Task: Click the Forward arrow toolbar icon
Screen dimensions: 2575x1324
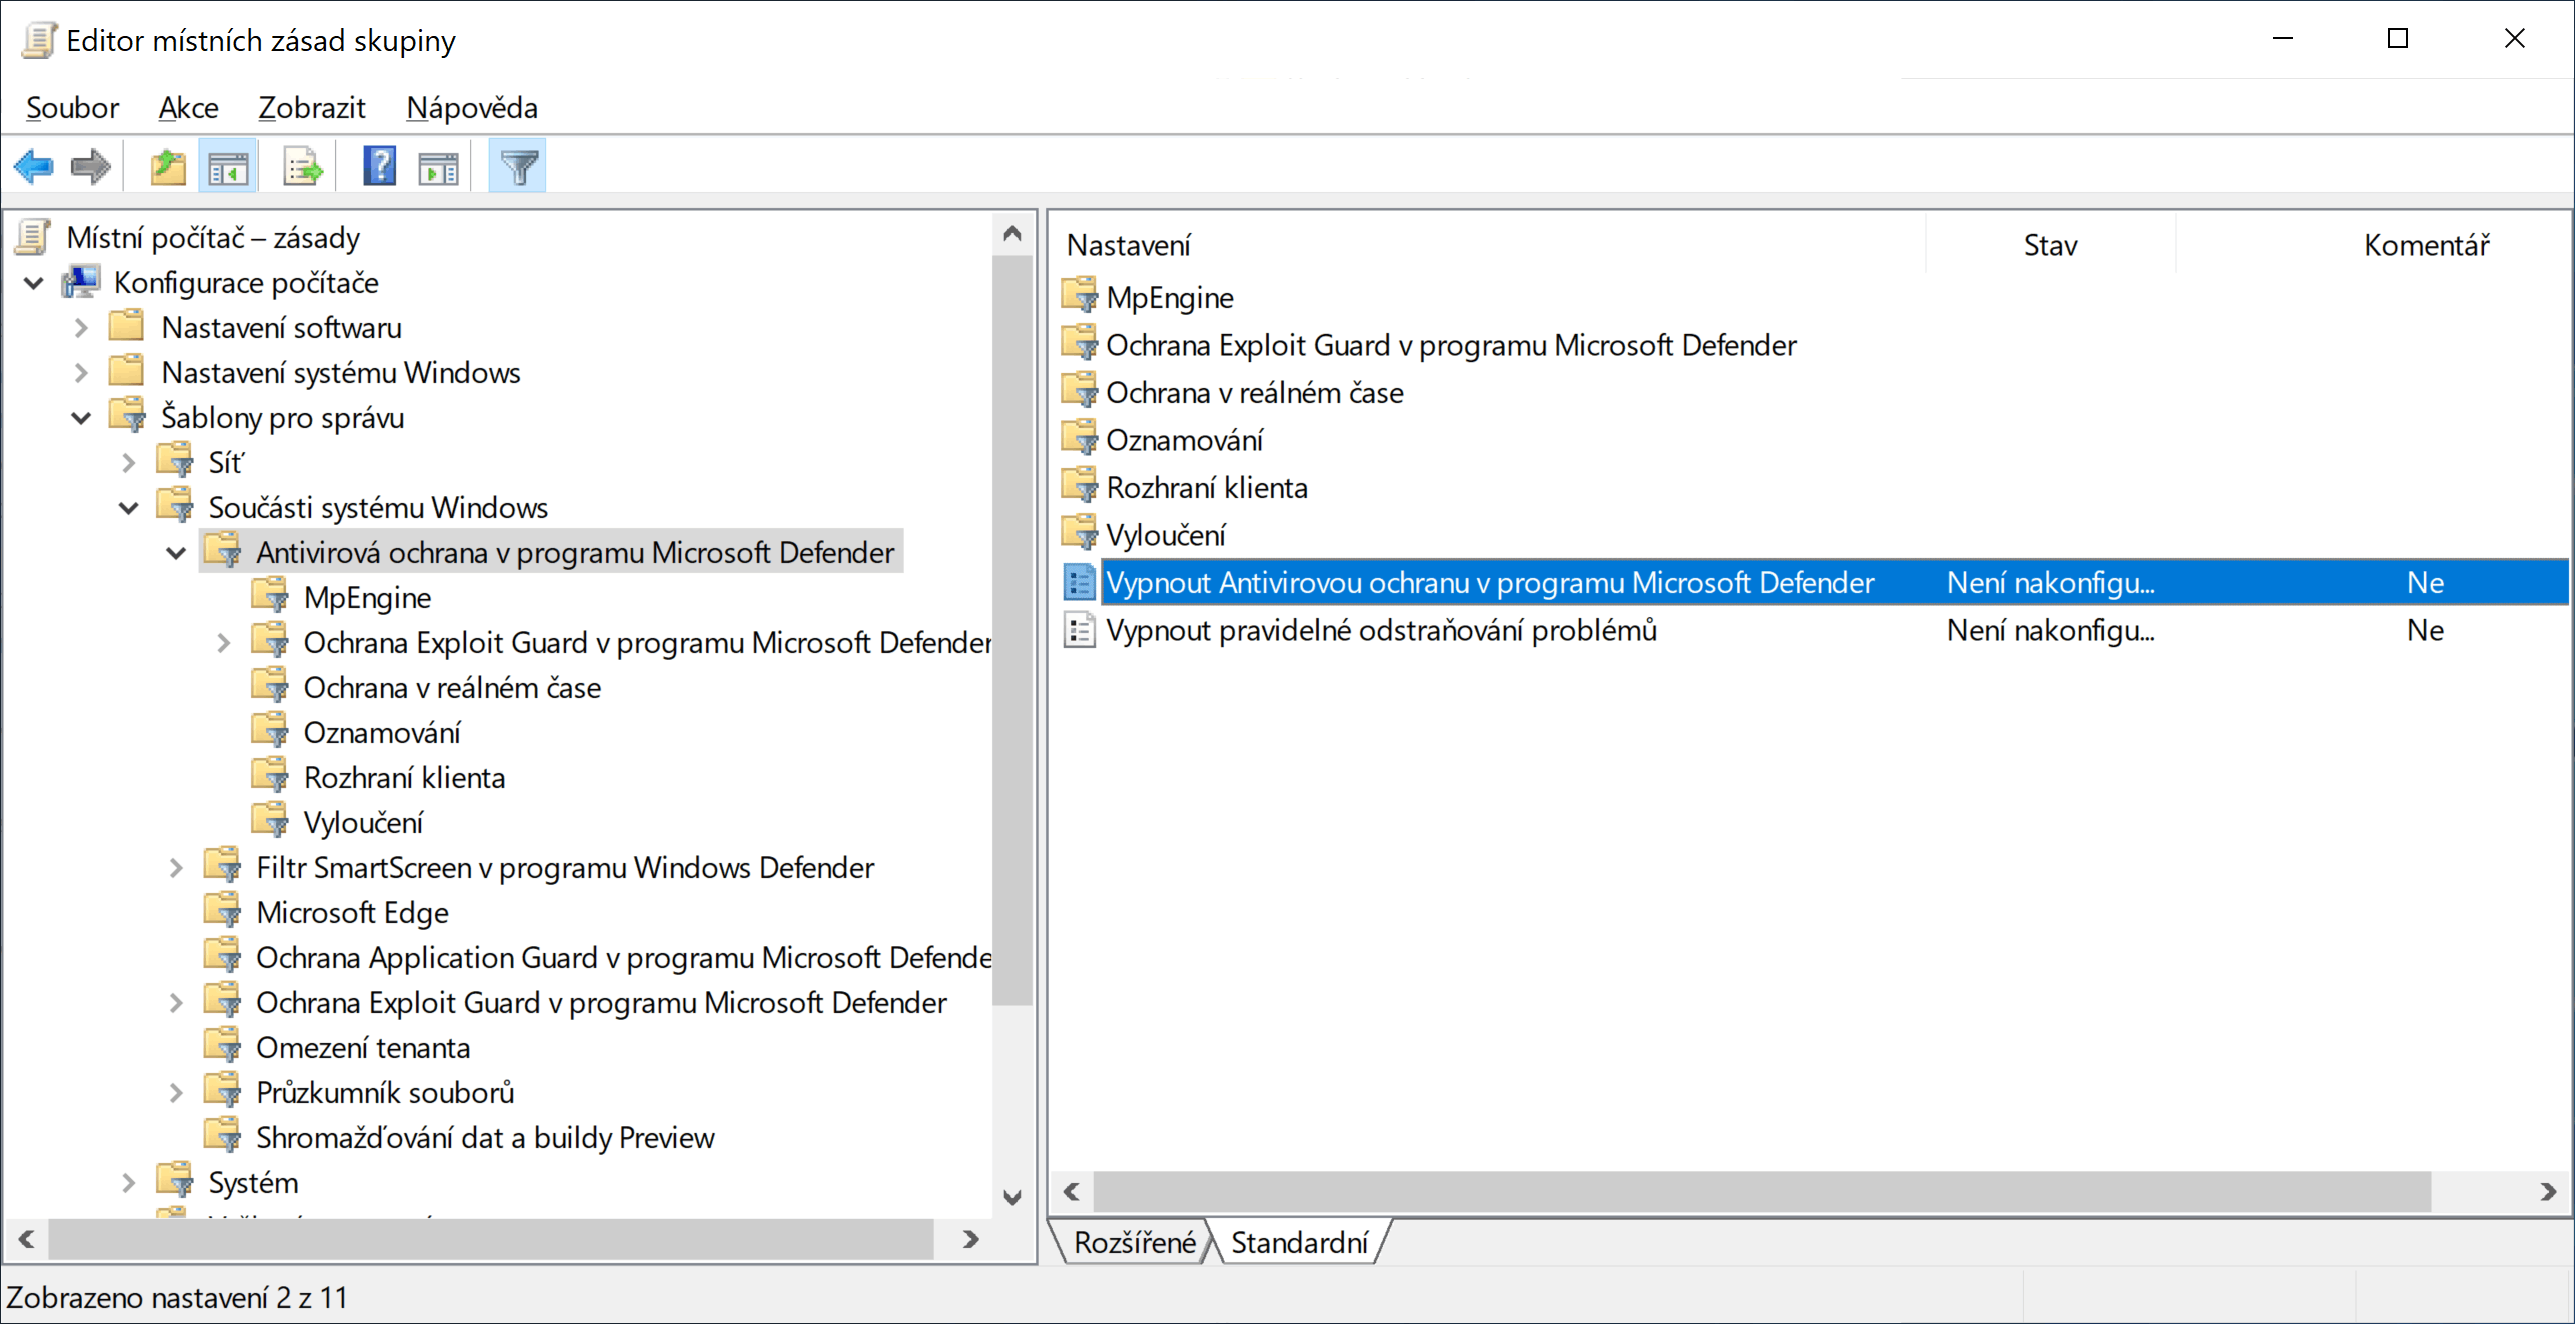Action: [x=91, y=166]
